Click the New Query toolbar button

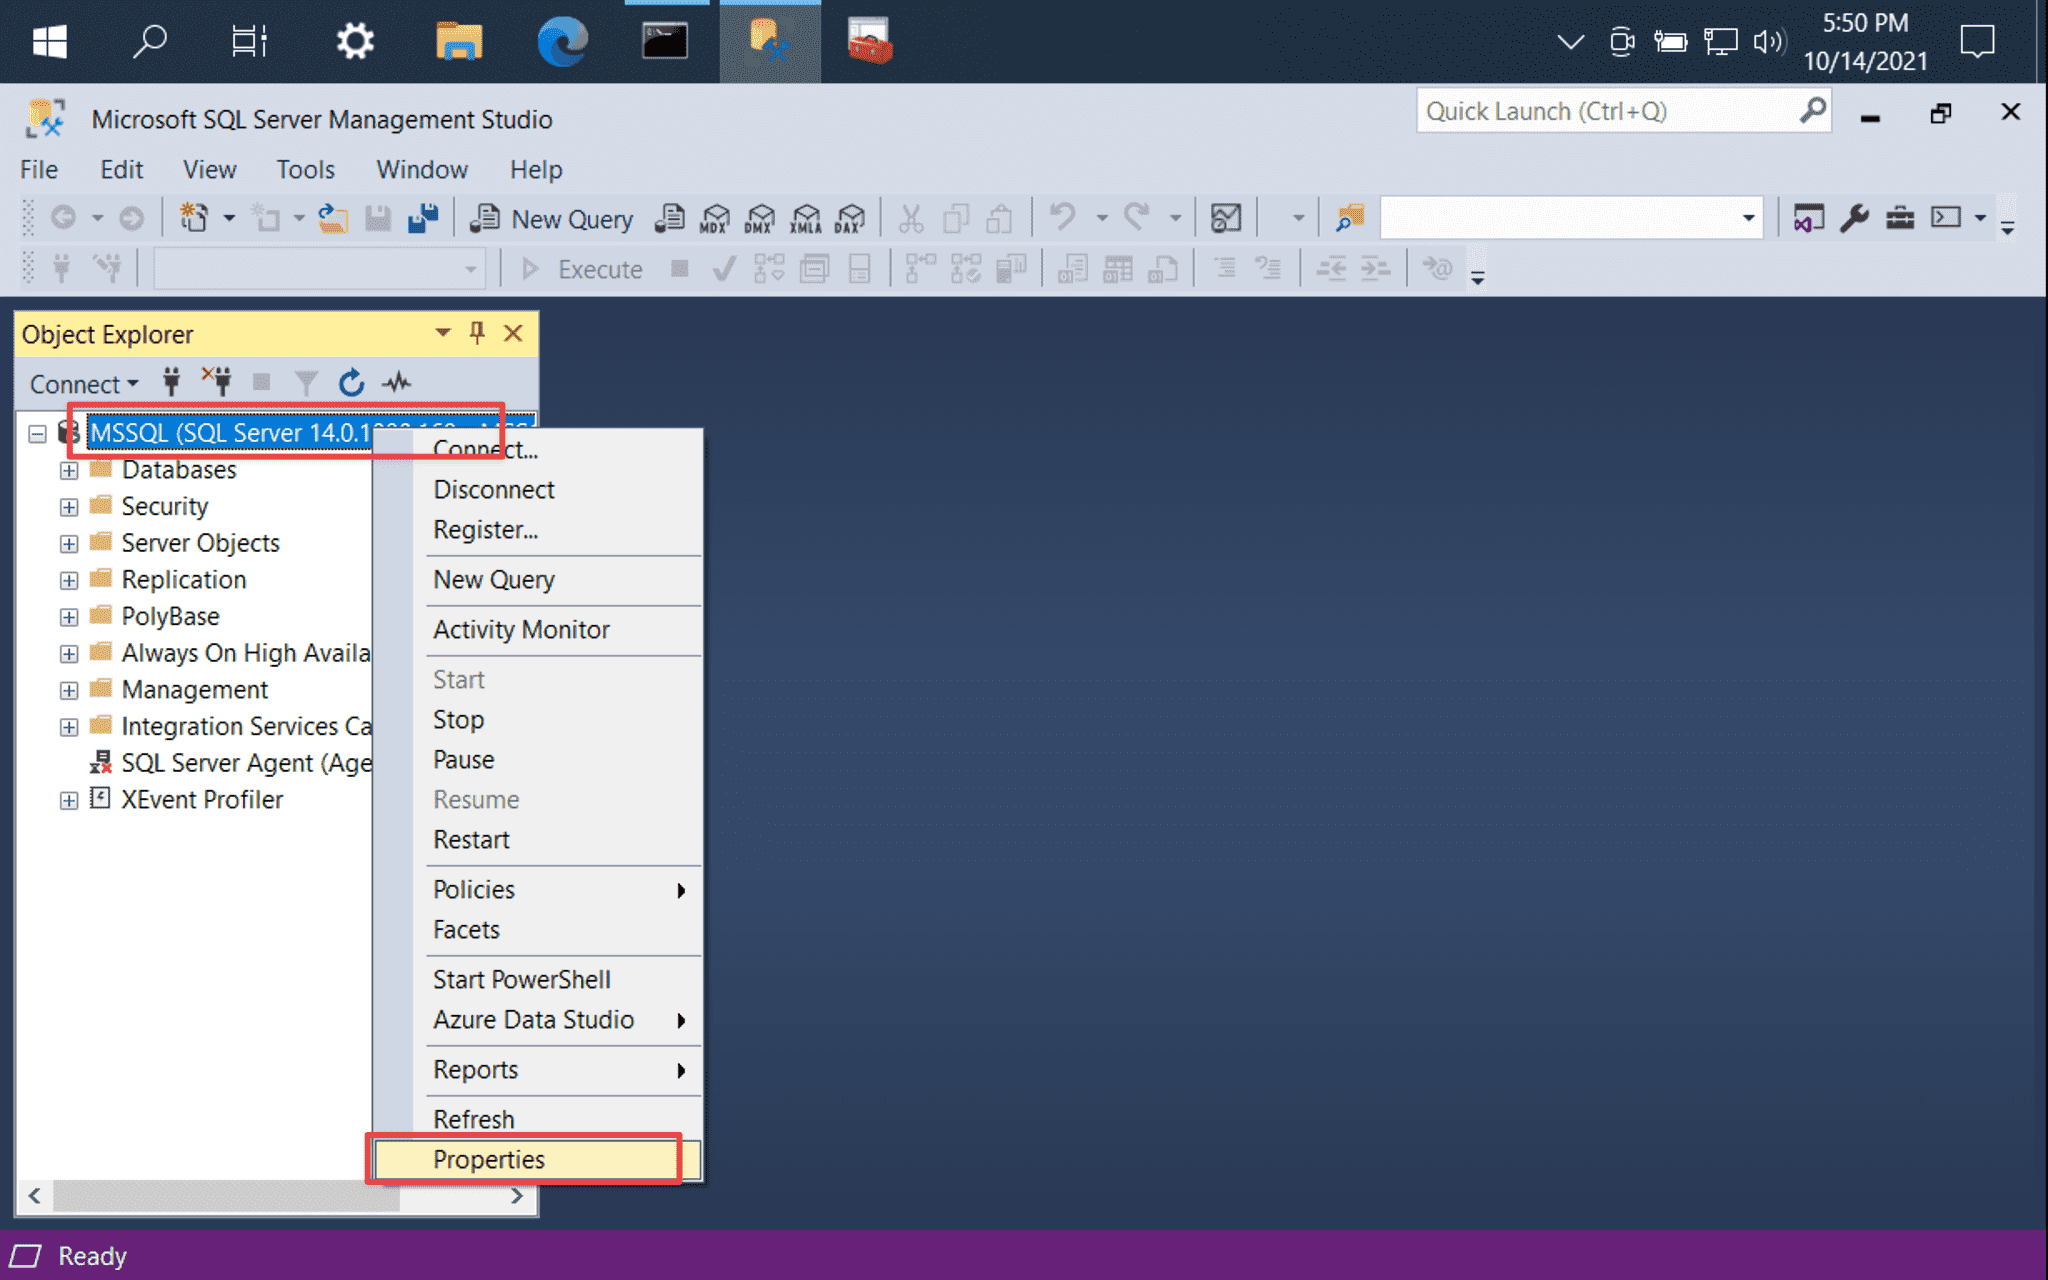551,218
